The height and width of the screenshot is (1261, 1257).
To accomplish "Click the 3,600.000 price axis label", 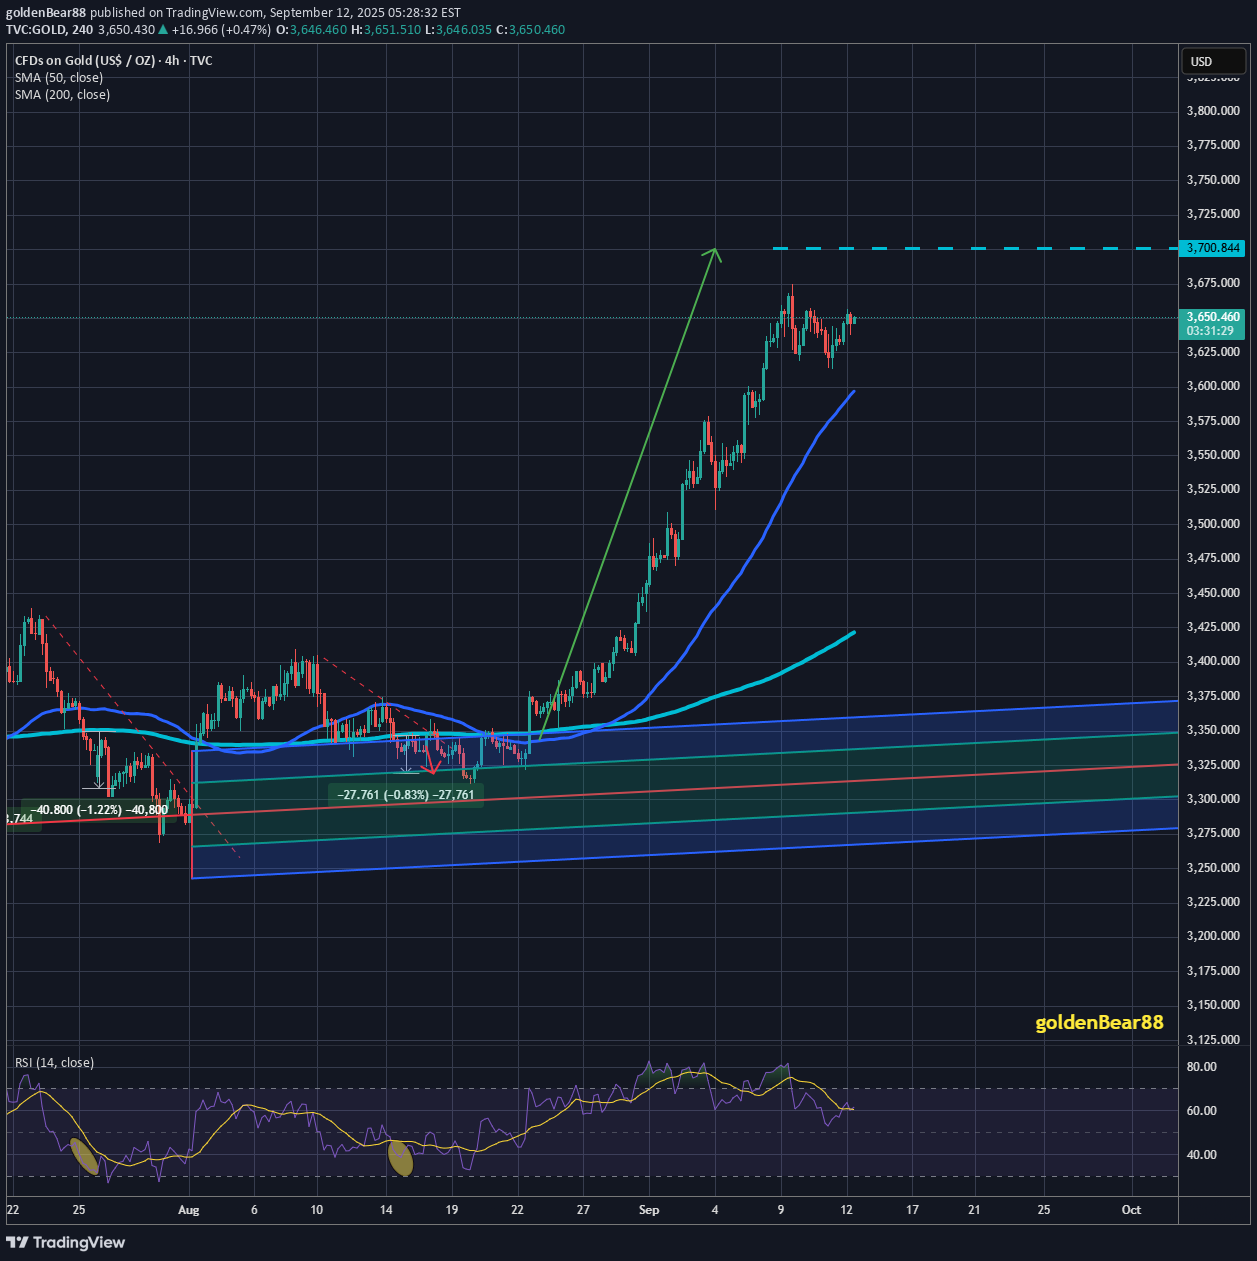I will click(1213, 386).
